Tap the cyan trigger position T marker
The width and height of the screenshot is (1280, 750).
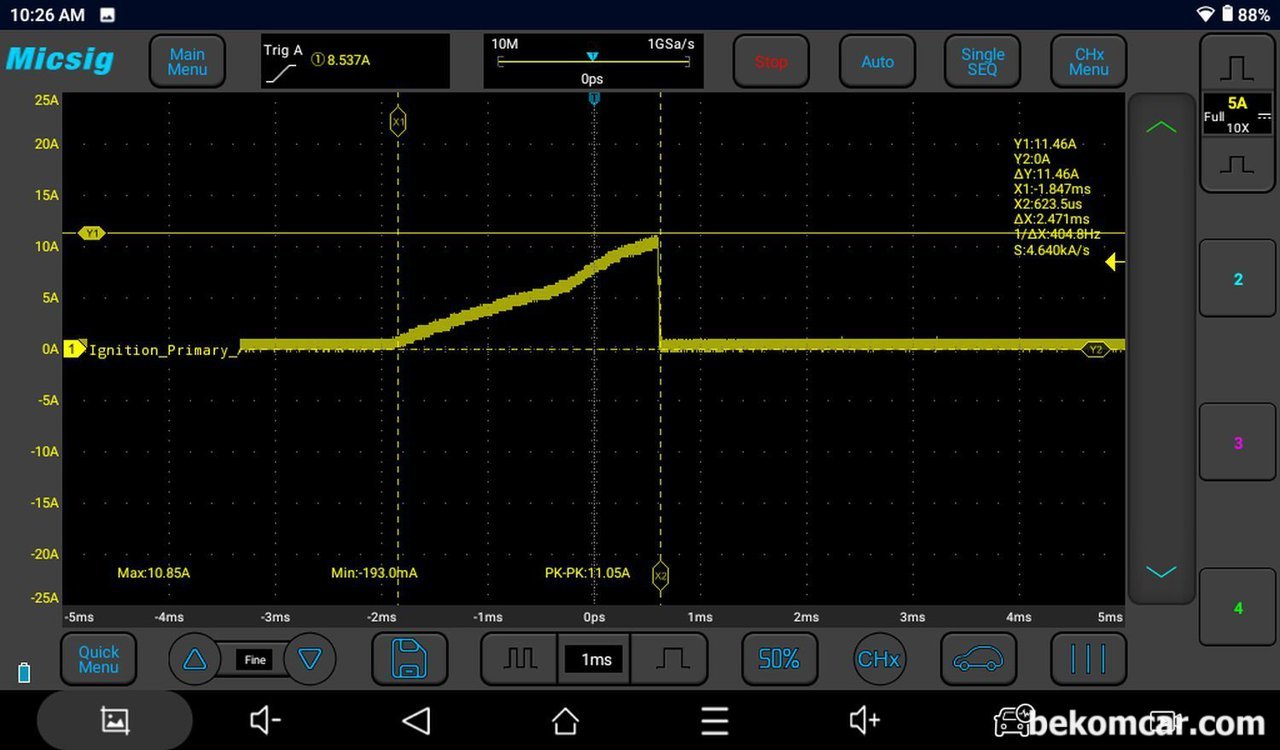click(594, 98)
